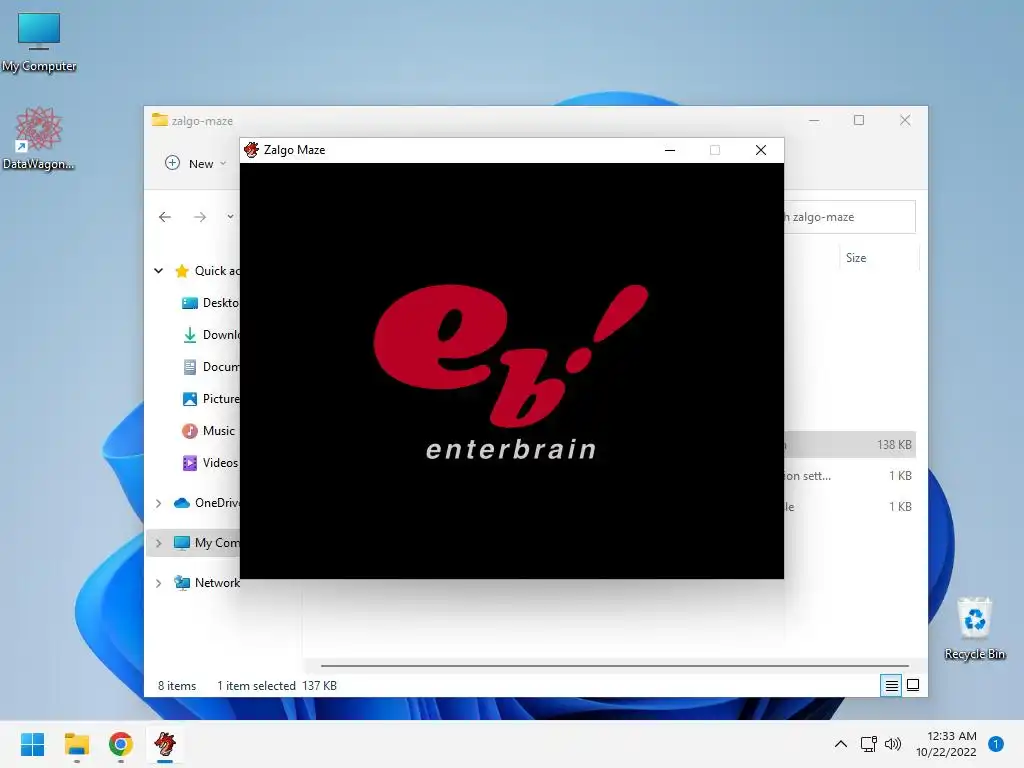This screenshot has height=768, width=1024.
Task: Open Pictures folder in the sidebar
Action: click(x=210, y=398)
